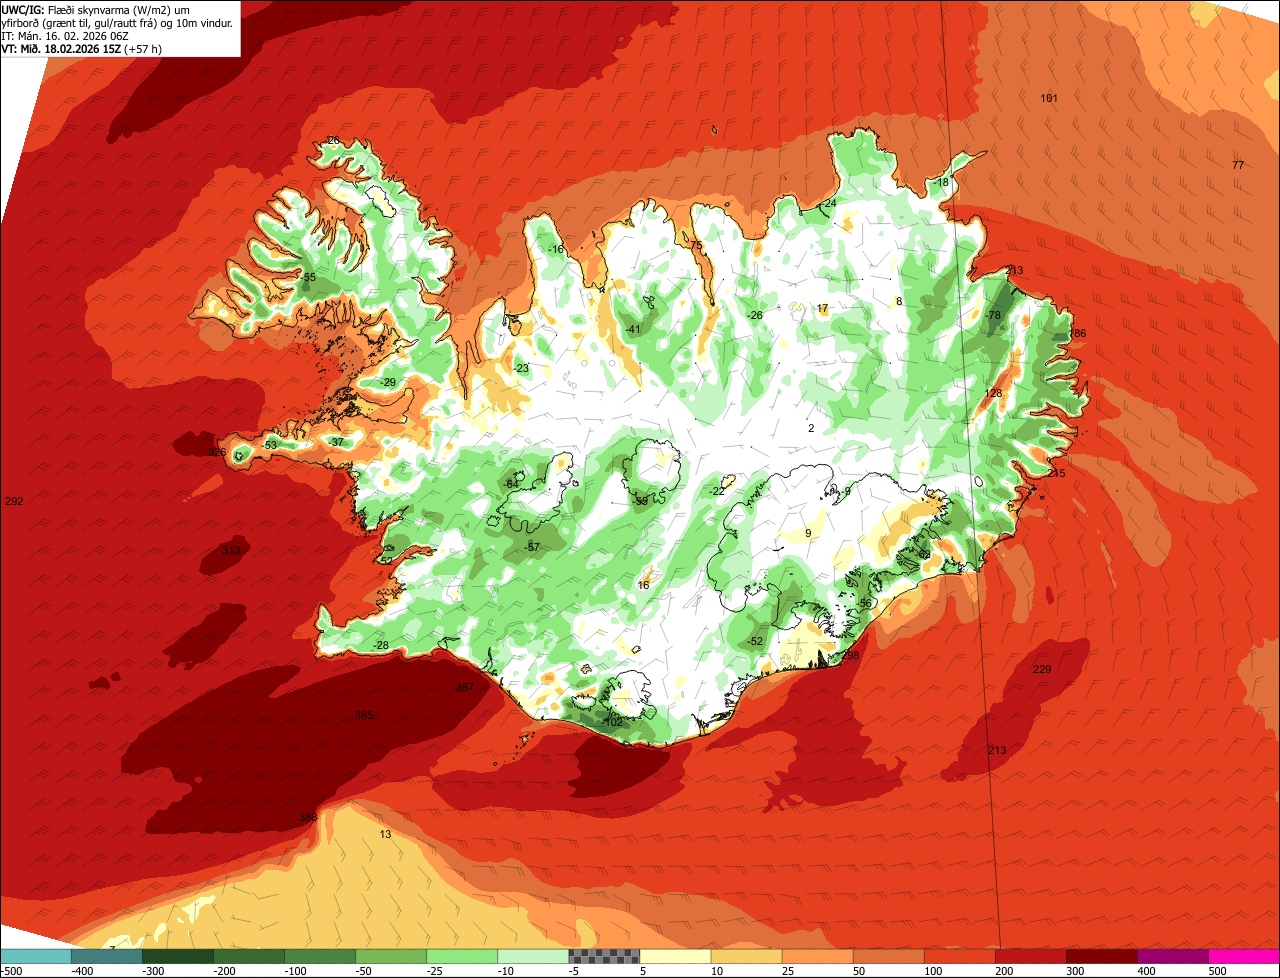1280x978 pixels.
Task: Select the magenta swatch right of 500
Action: 1244,957
